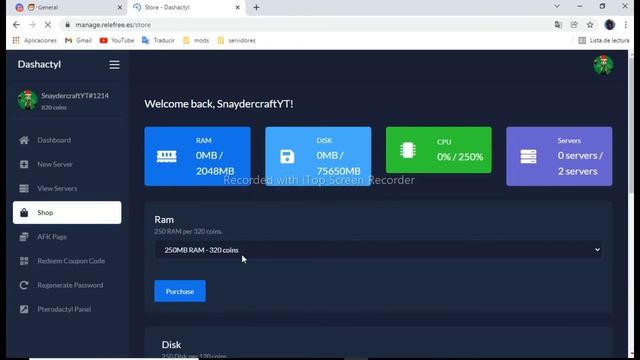Click the Shop bag icon

(24, 212)
